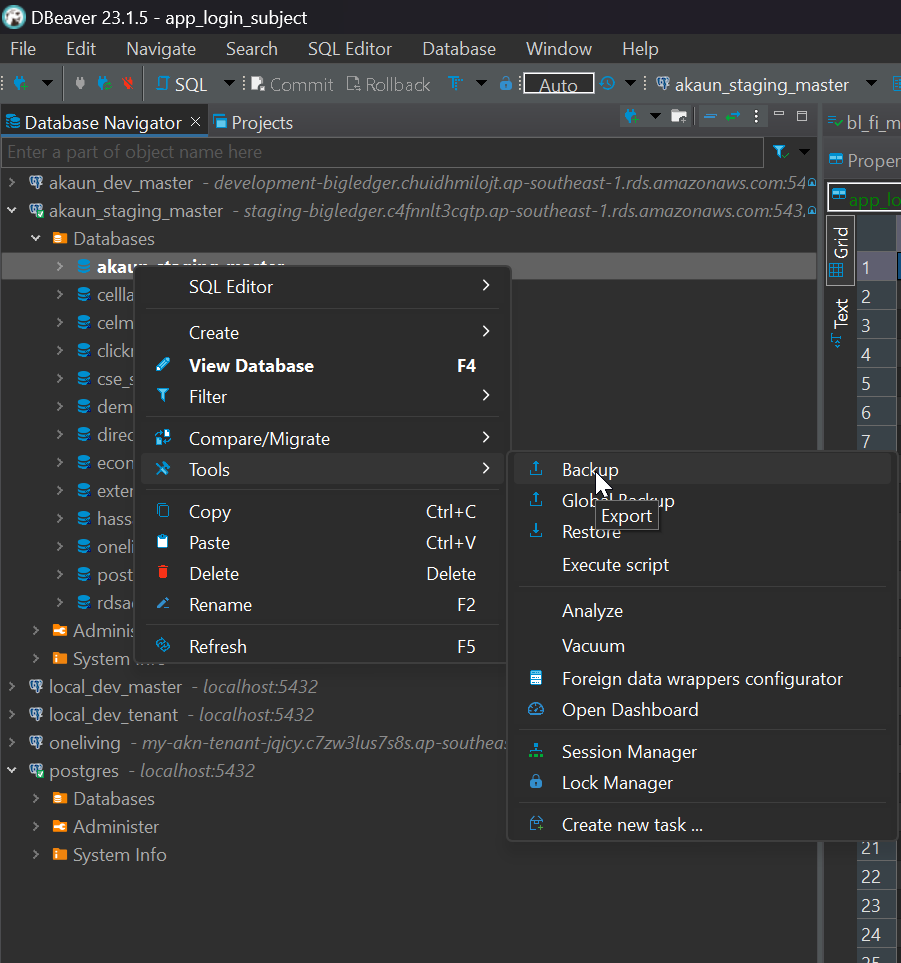The width and height of the screenshot is (901, 963).
Task: Click the transaction log clock icon
Action: pos(607,84)
